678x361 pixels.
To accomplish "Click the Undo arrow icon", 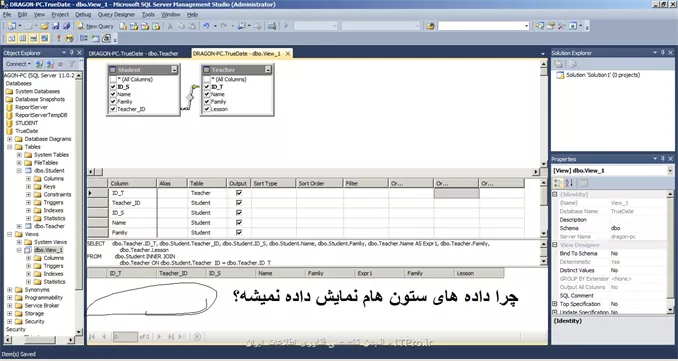I will coord(206,26).
